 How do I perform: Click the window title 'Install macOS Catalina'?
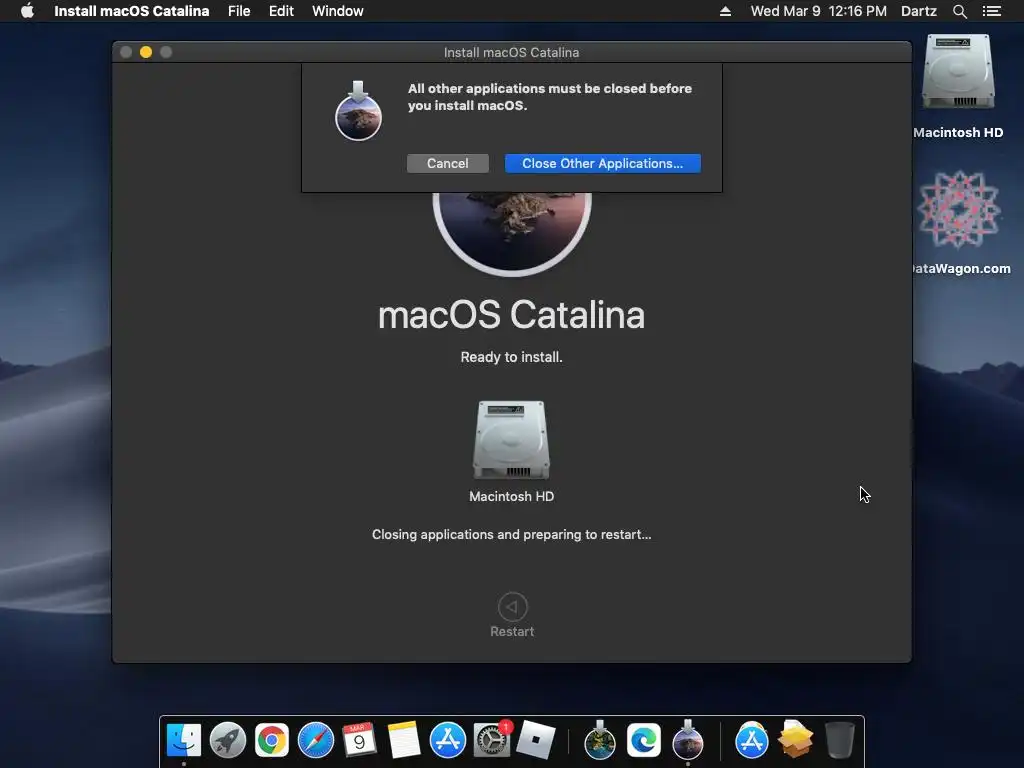point(511,52)
